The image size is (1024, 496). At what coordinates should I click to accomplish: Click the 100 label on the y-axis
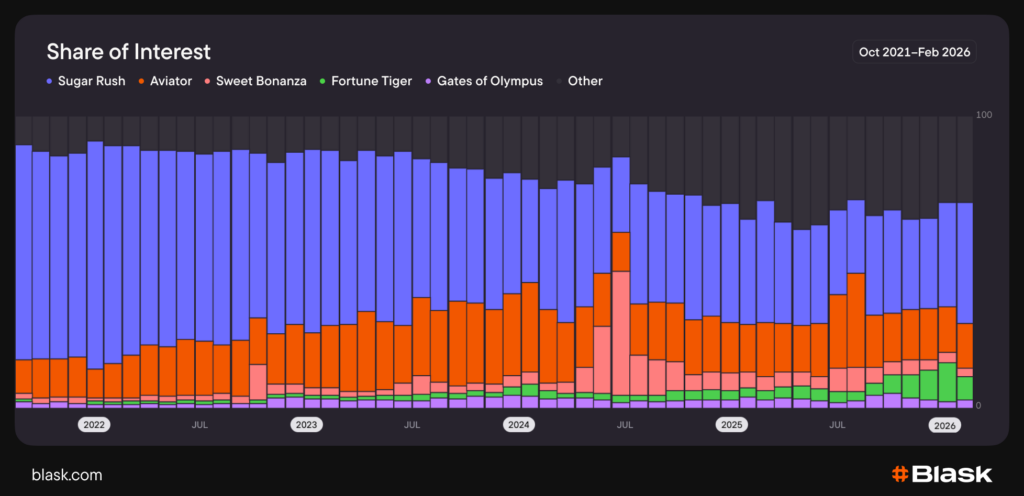[983, 116]
